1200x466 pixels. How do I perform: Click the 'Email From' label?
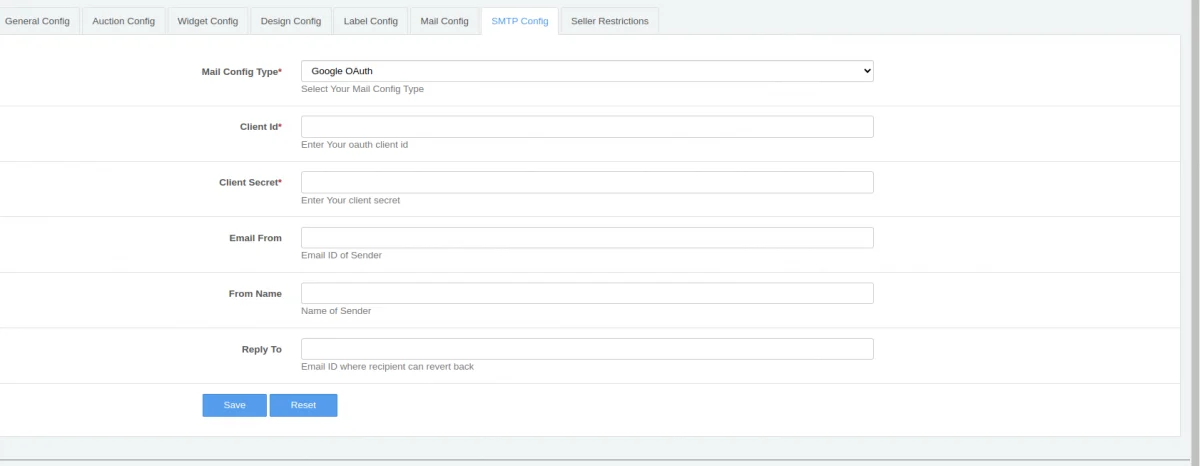click(255, 238)
